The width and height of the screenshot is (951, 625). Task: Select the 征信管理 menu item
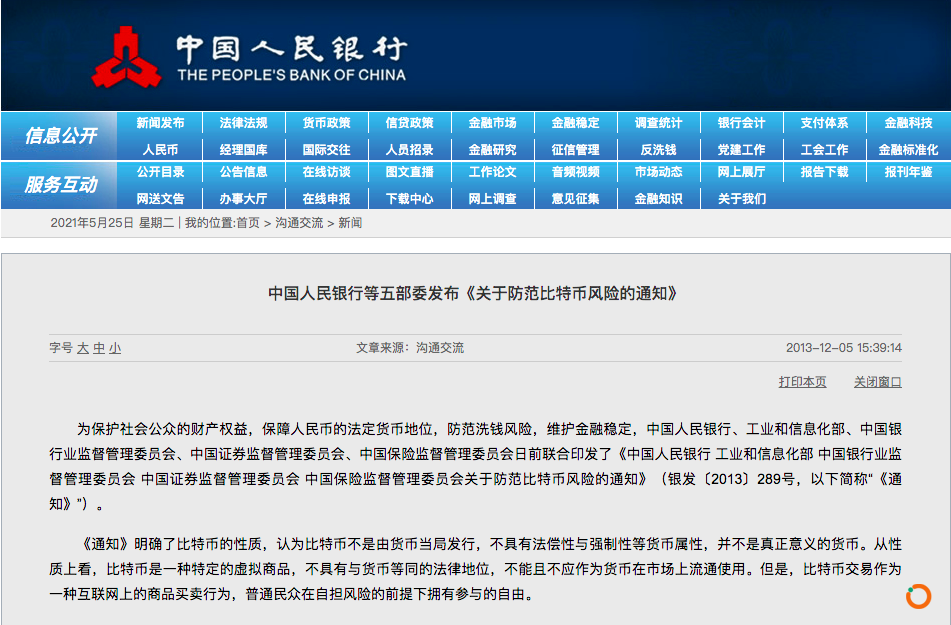576,150
